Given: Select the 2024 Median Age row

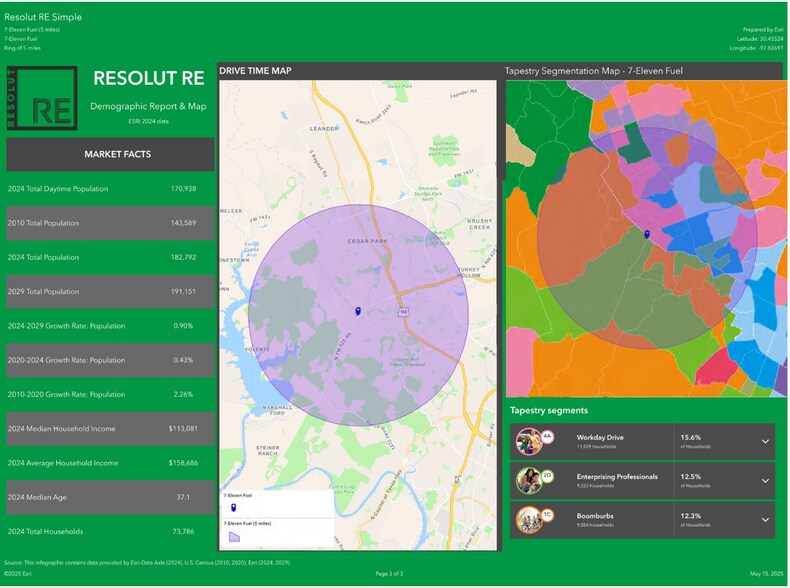Looking at the screenshot, I should pos(110,497).
